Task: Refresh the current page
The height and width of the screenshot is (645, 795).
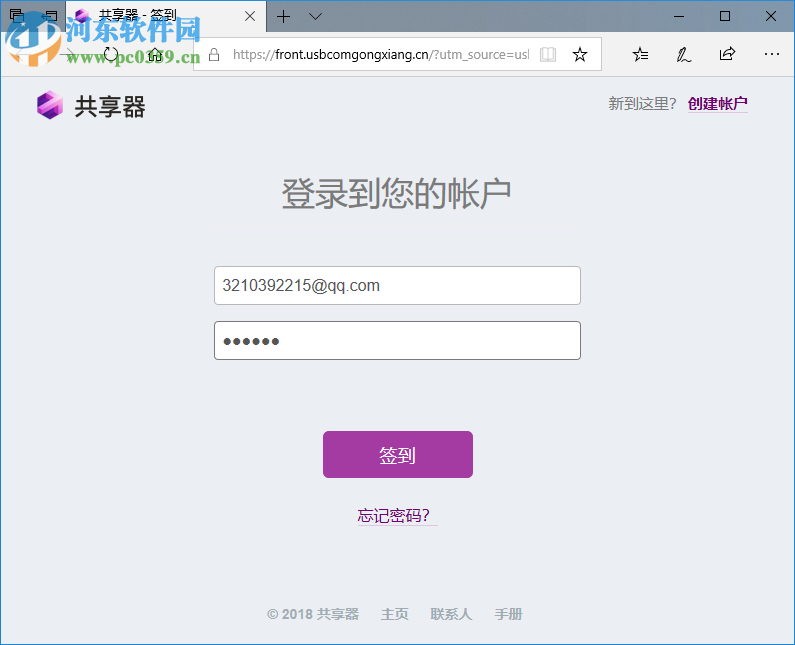Action: coord(111,54)
